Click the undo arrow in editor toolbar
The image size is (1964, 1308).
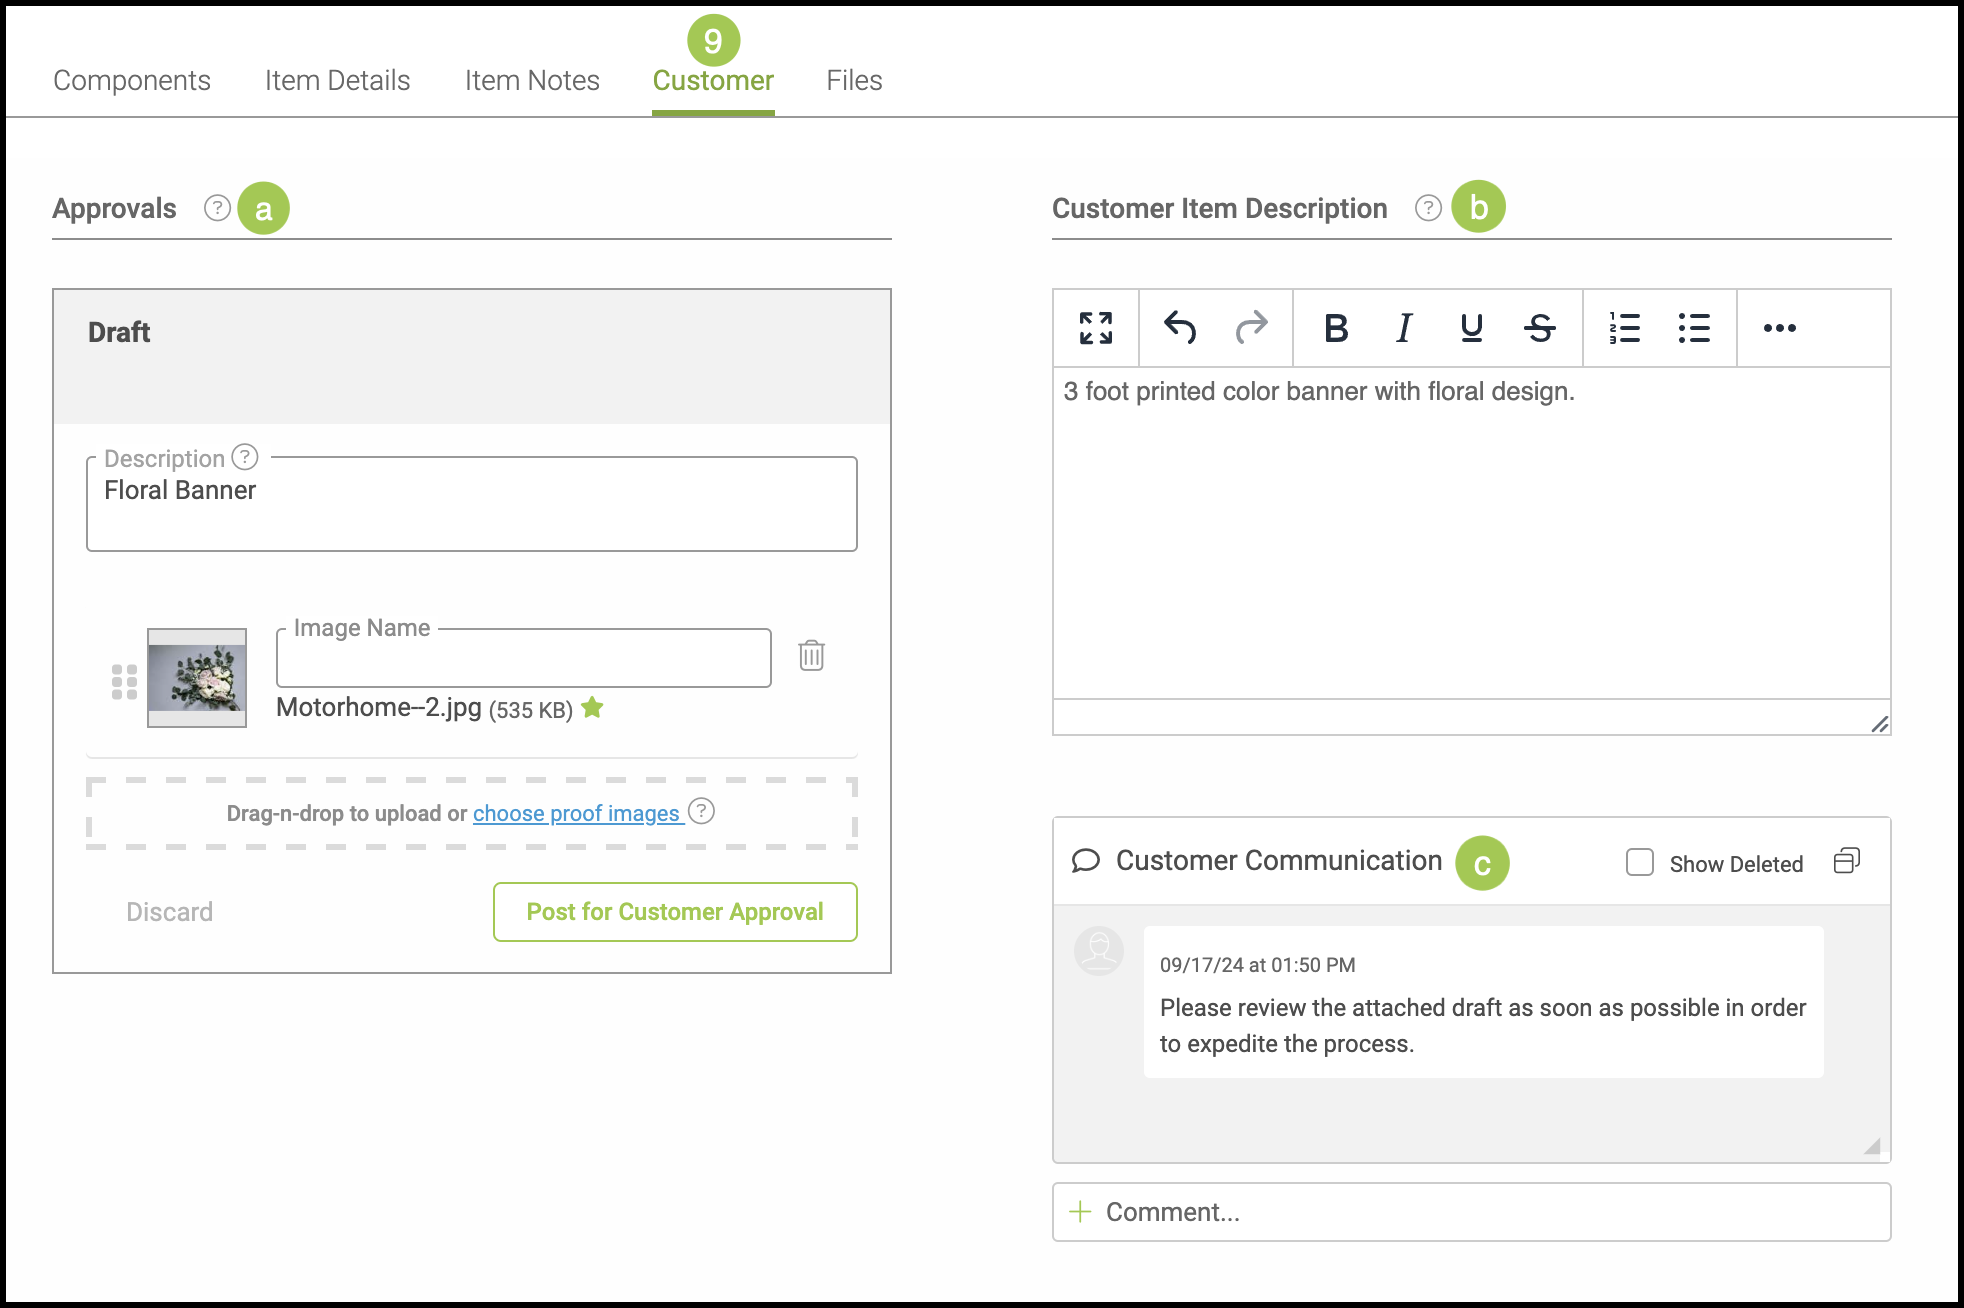pyautogui.click(x=1180, y=328)
